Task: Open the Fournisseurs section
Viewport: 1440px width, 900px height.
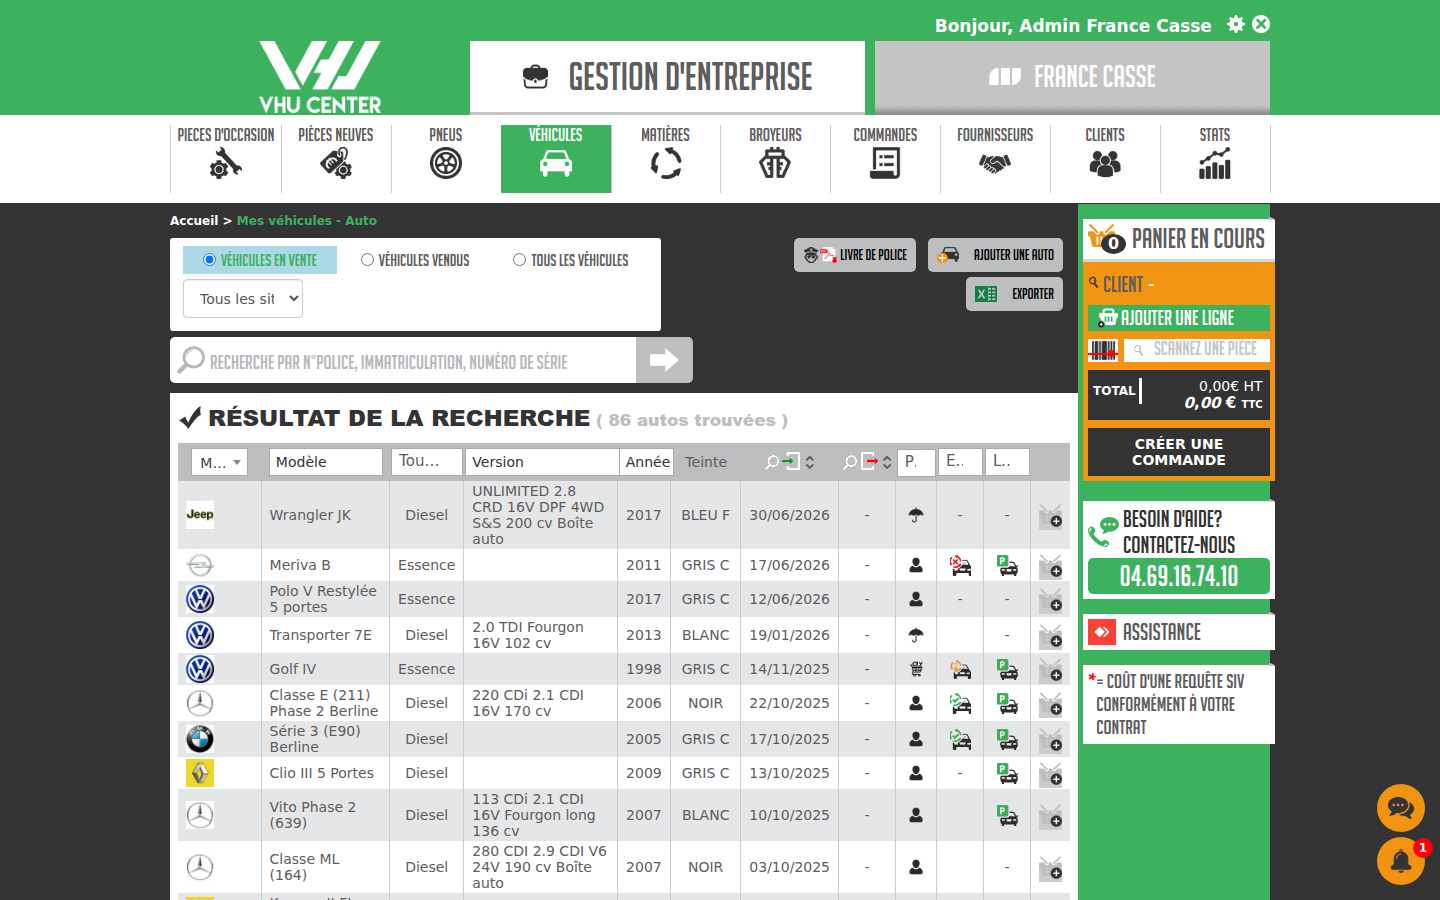Action: click(996, 157)
